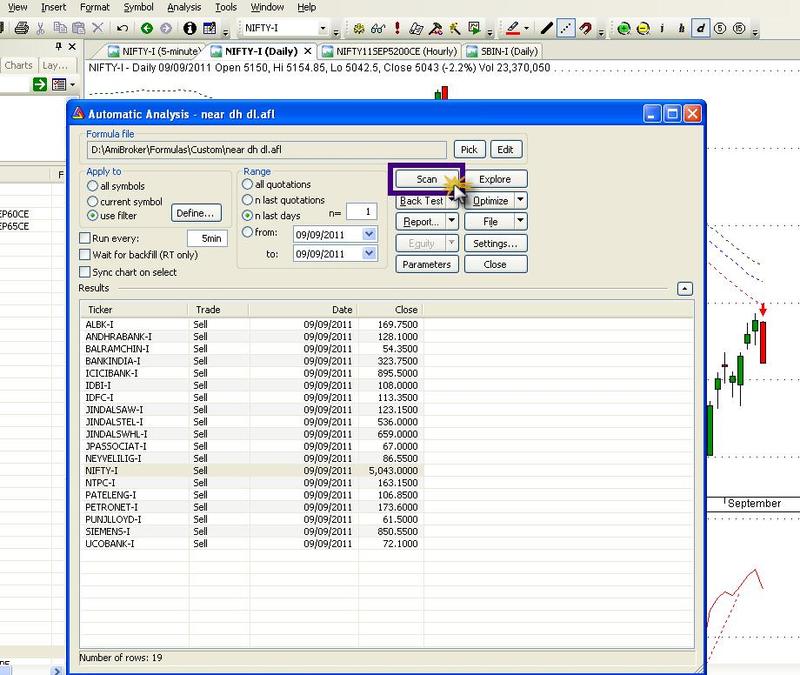Select 'n last days' range option
This screenshot has height=675, width=800.
[247, 215]
